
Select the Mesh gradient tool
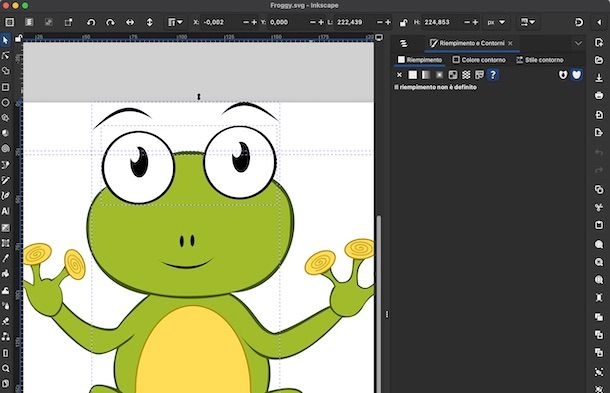click(x=5, y=243)
